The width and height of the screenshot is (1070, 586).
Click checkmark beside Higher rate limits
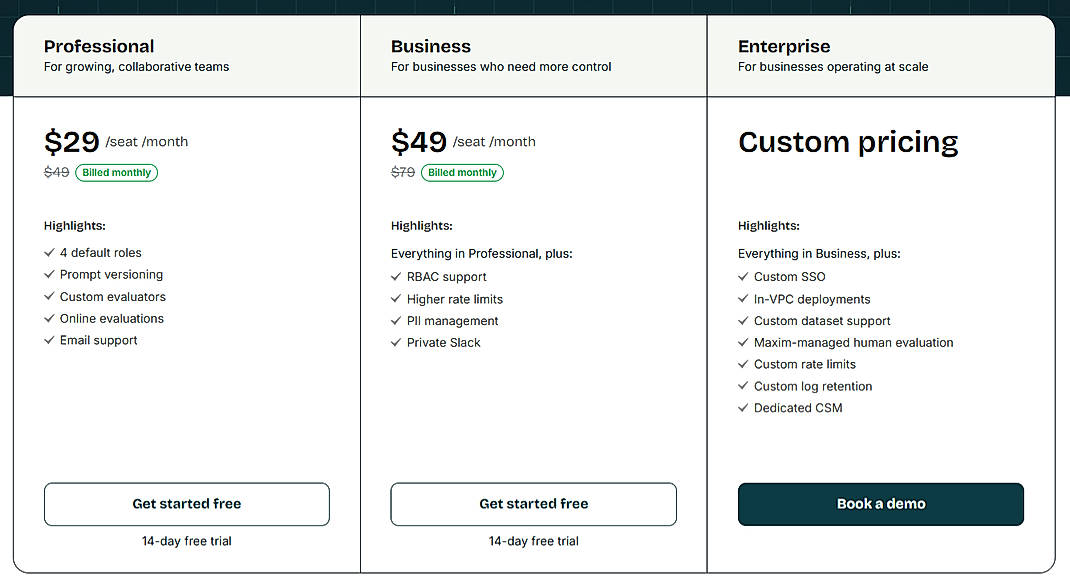396,299
